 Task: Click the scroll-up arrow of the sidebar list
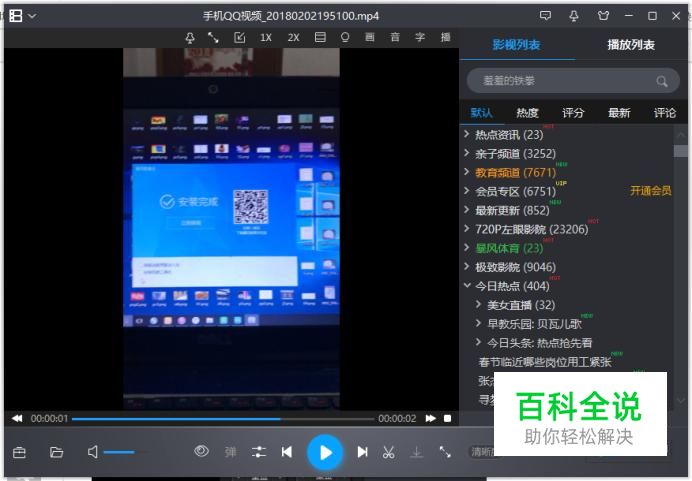(x=681, y=135)
